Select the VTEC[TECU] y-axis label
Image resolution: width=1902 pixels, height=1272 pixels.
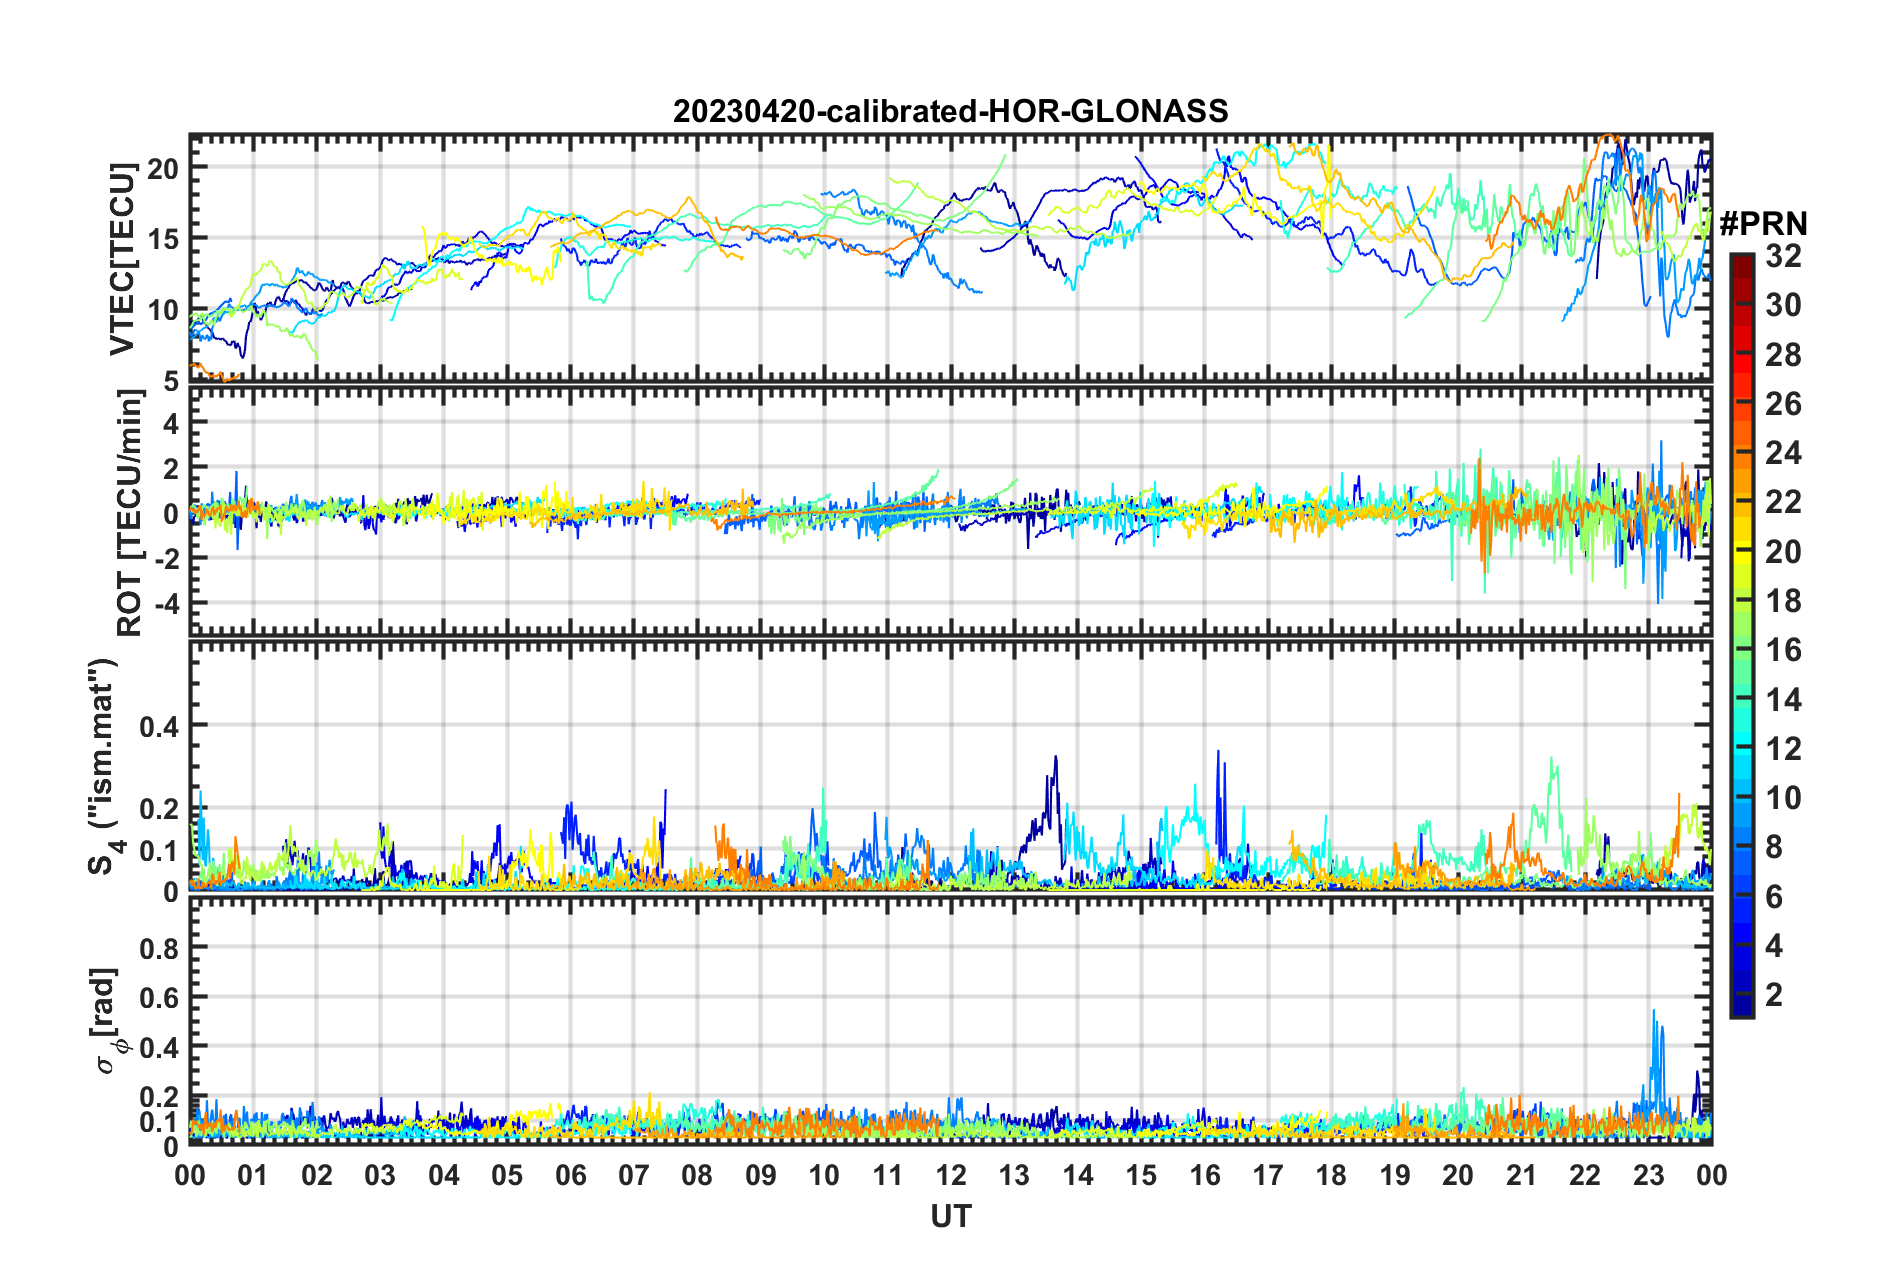click(x=122, y=260)
